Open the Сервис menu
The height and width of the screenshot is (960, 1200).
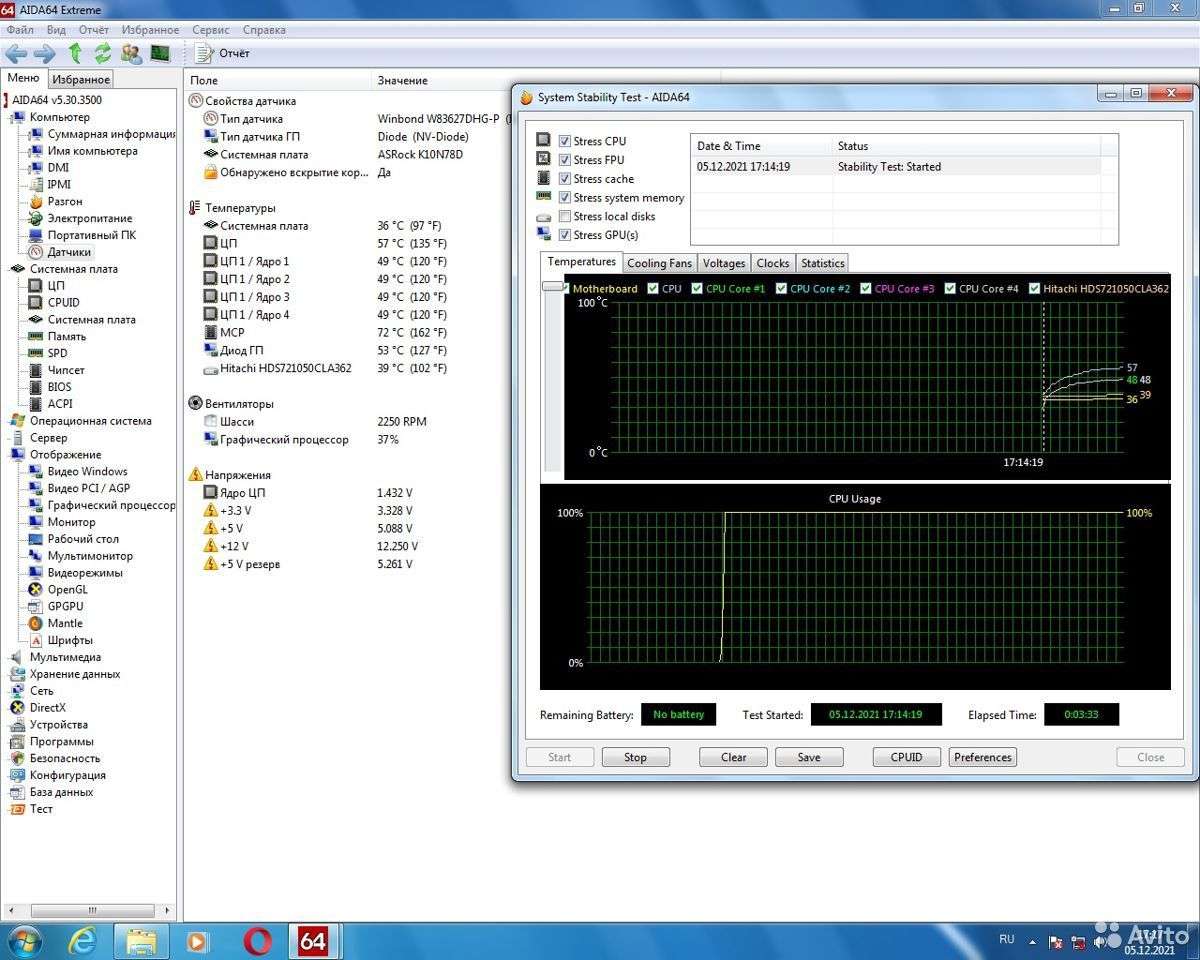point(210,30)
